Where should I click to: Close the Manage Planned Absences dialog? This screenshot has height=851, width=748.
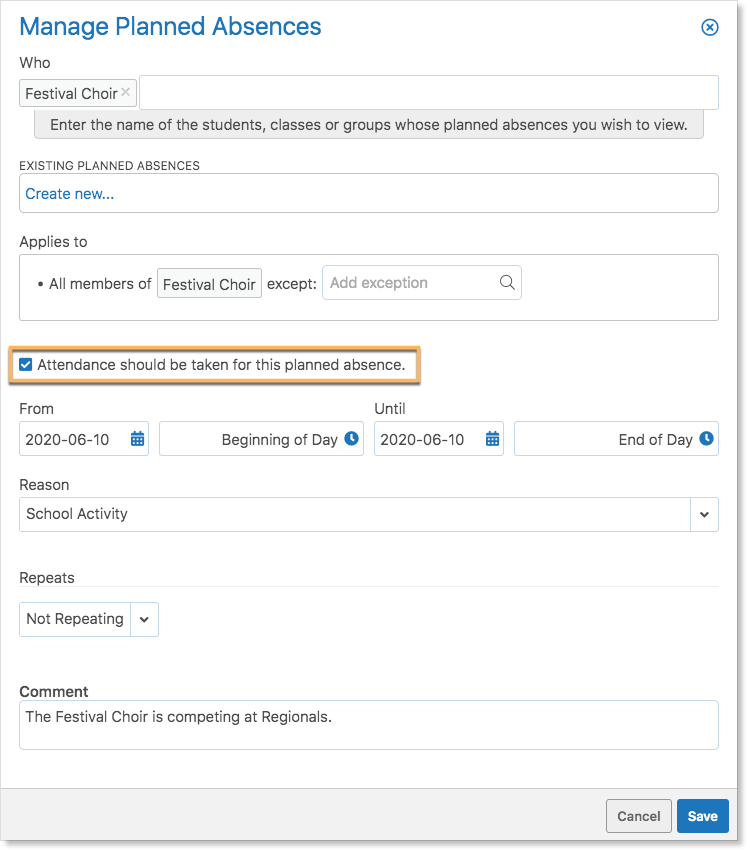coord(709,27)
